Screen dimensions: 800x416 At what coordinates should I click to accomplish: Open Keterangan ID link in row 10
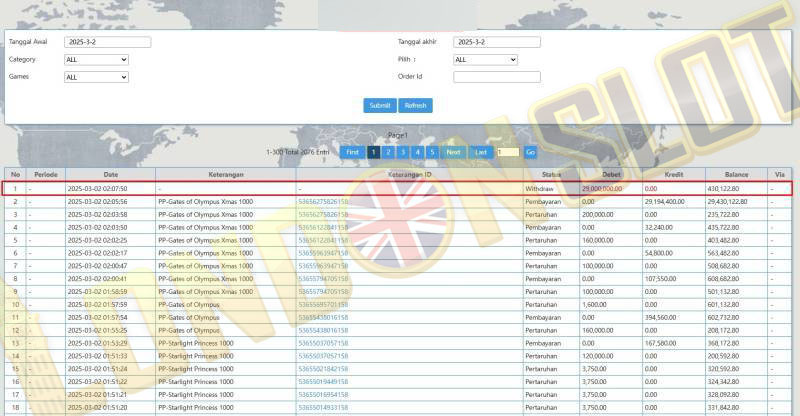(x=323, y=305)
